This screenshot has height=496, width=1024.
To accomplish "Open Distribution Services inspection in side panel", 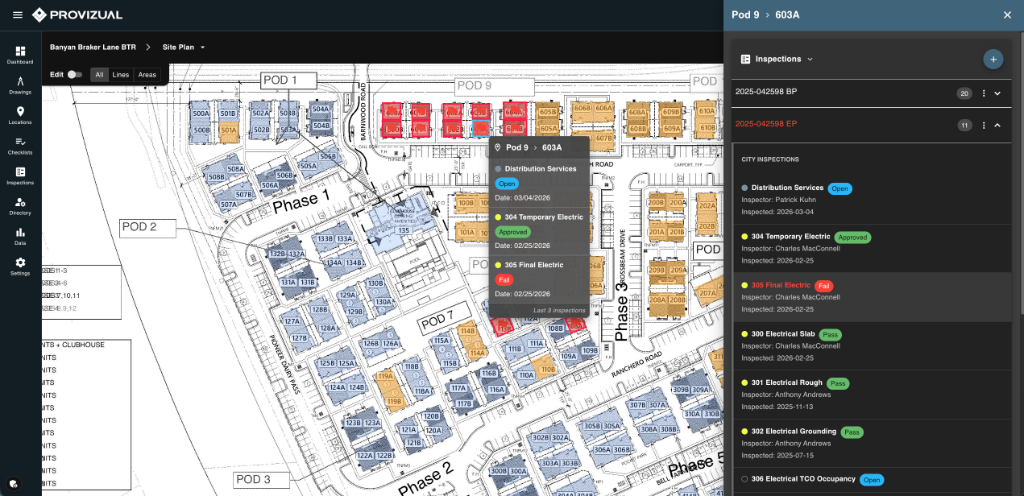I will tap(872, 200).
